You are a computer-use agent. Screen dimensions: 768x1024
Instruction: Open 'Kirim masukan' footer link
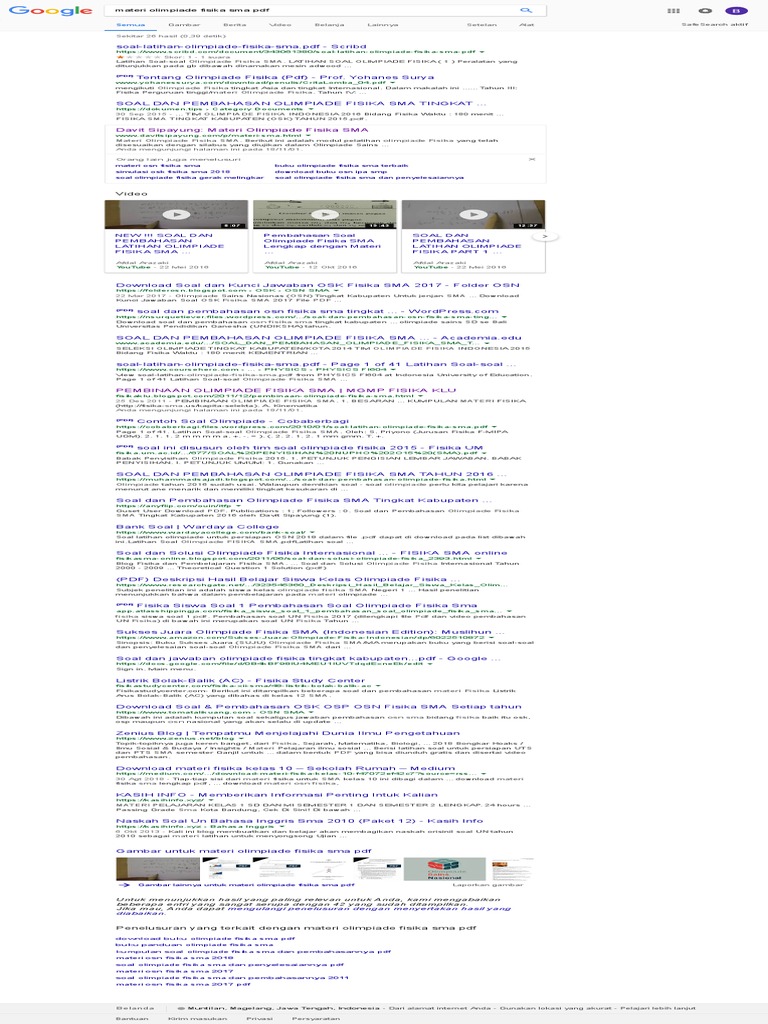(197, 1018)
